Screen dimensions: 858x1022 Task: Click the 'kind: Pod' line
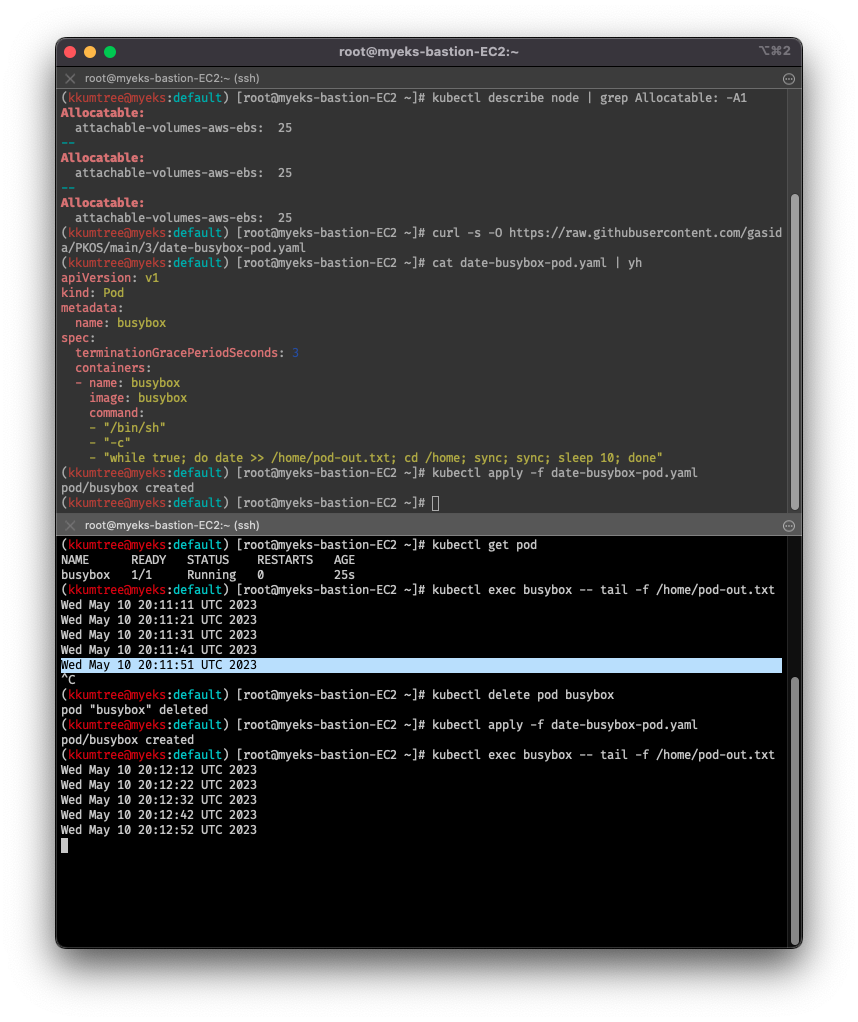tap(93, 293)
